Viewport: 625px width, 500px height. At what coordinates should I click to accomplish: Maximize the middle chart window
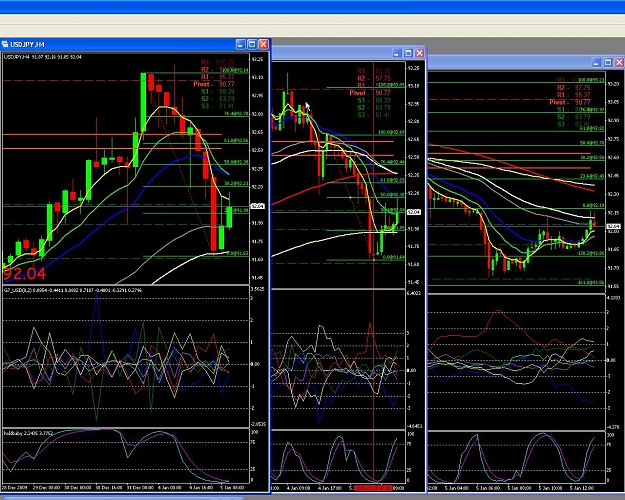408,53
